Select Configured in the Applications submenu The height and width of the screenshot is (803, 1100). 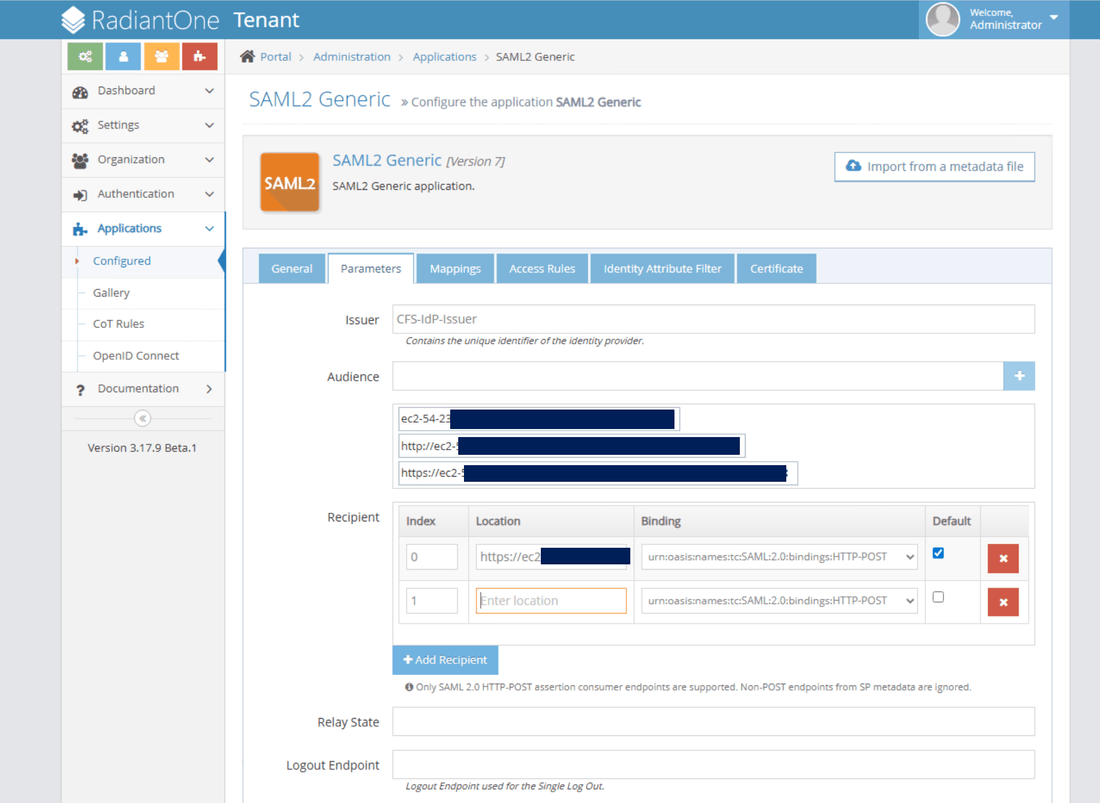pyautogui.click(x=122, y=261)
